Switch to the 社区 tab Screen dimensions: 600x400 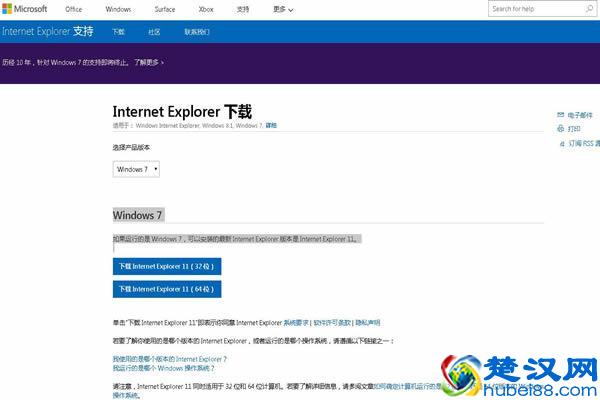click(154, 31)
